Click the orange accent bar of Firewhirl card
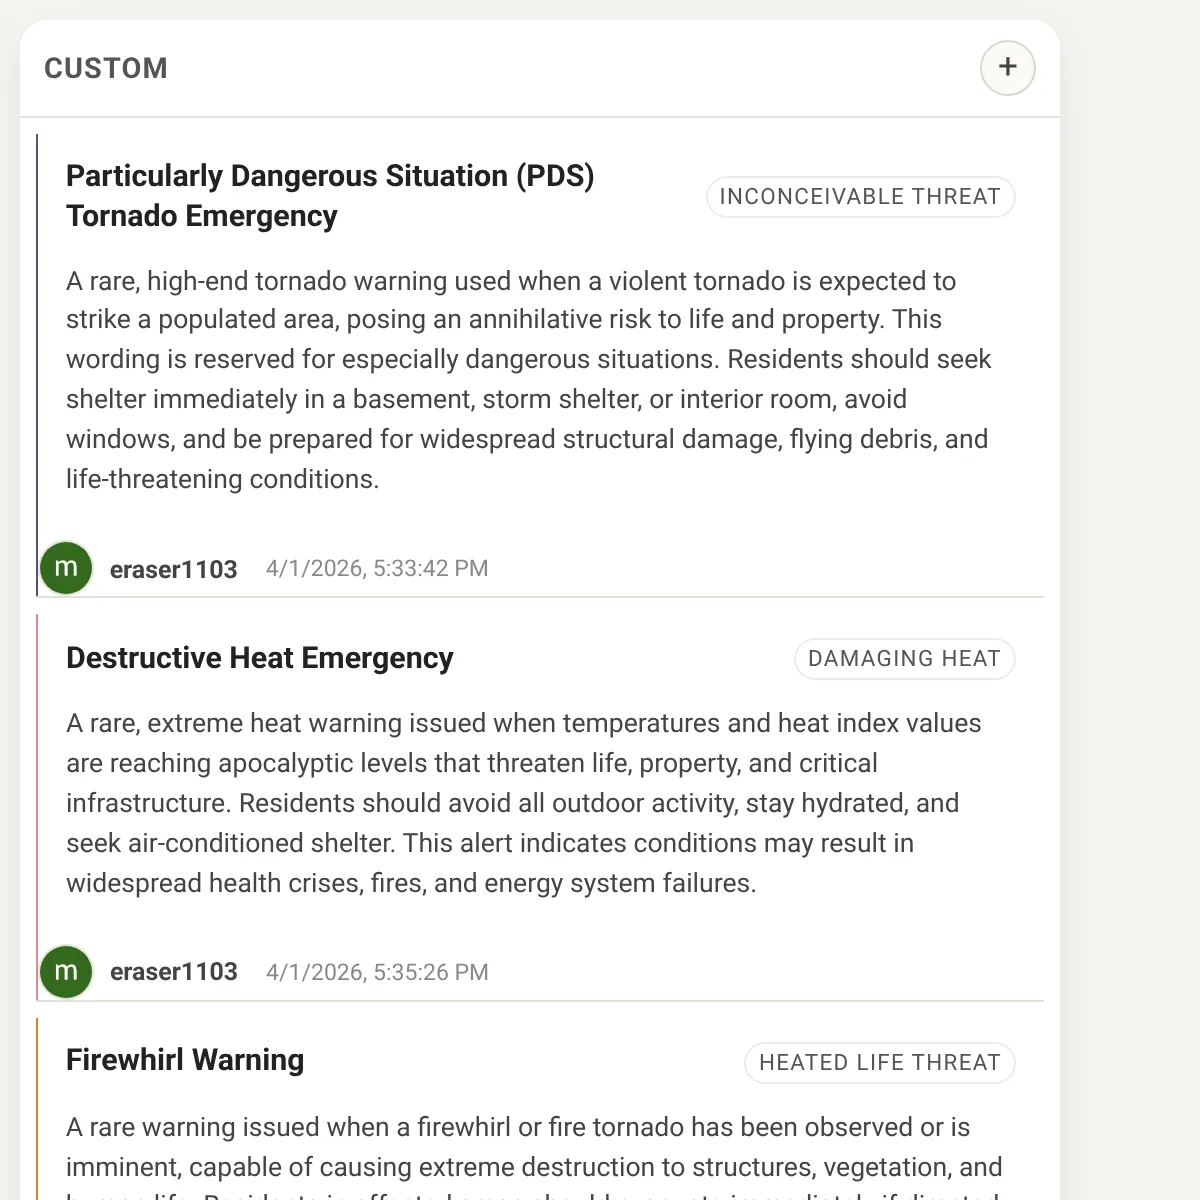 pyautogui.click(x=37, y=1109)
